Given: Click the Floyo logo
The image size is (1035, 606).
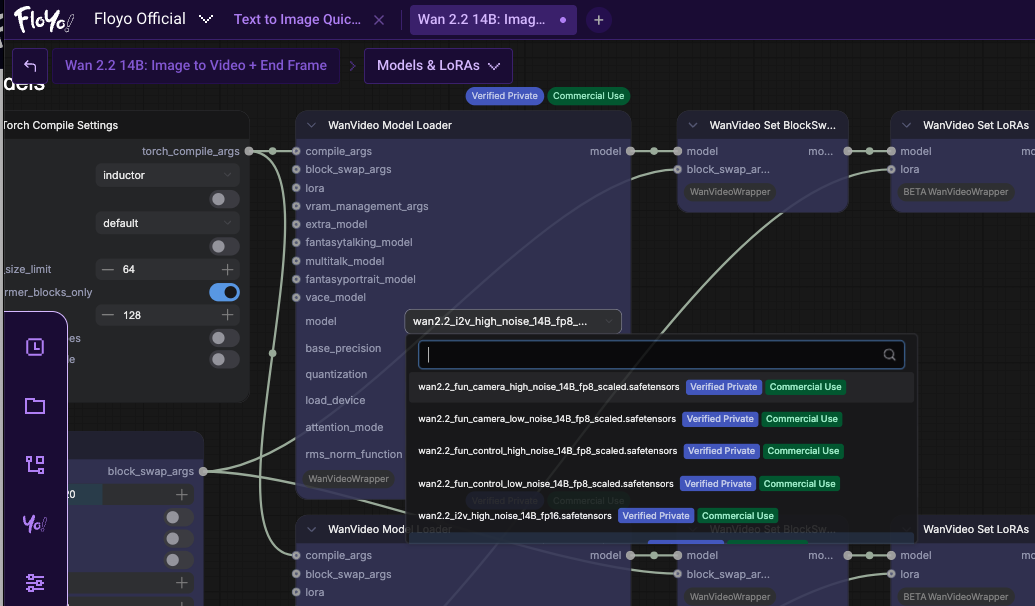Looking at the screenshot, I should pyautogui.click(x=44, y=19).
